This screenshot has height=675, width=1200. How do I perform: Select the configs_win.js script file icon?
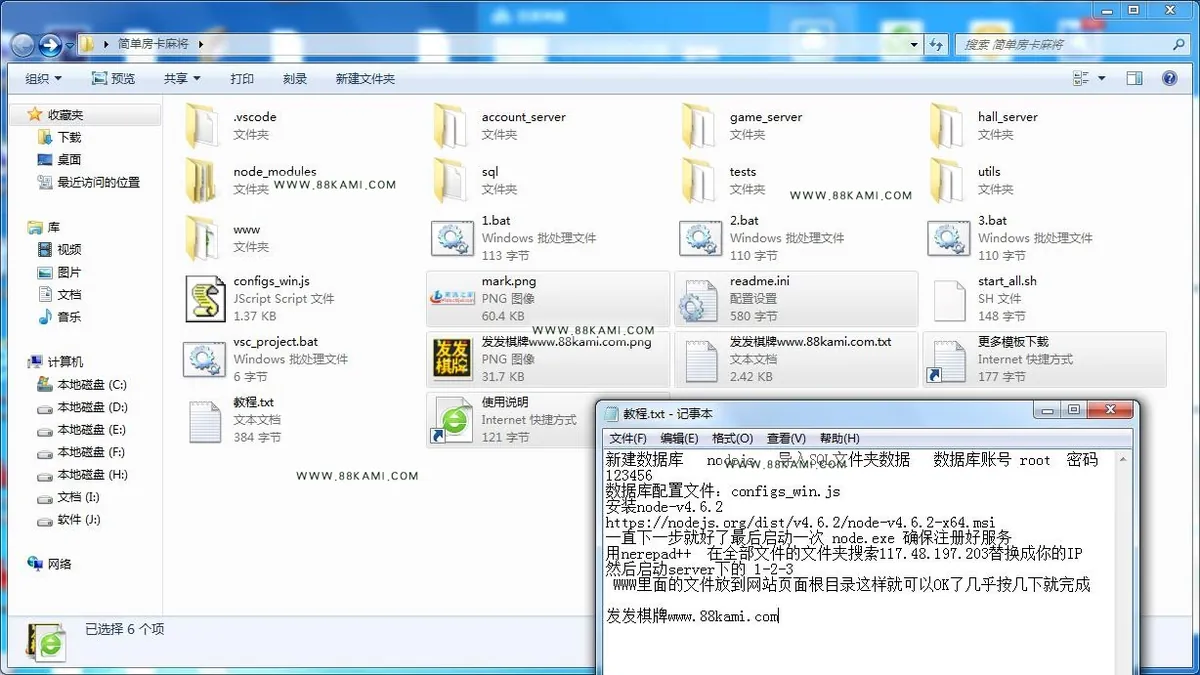[x=204, y=298]
